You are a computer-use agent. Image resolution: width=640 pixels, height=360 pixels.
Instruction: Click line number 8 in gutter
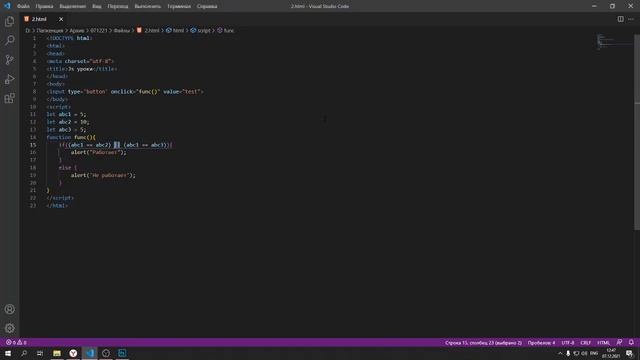pyautogui.click(x=34, y=91)
